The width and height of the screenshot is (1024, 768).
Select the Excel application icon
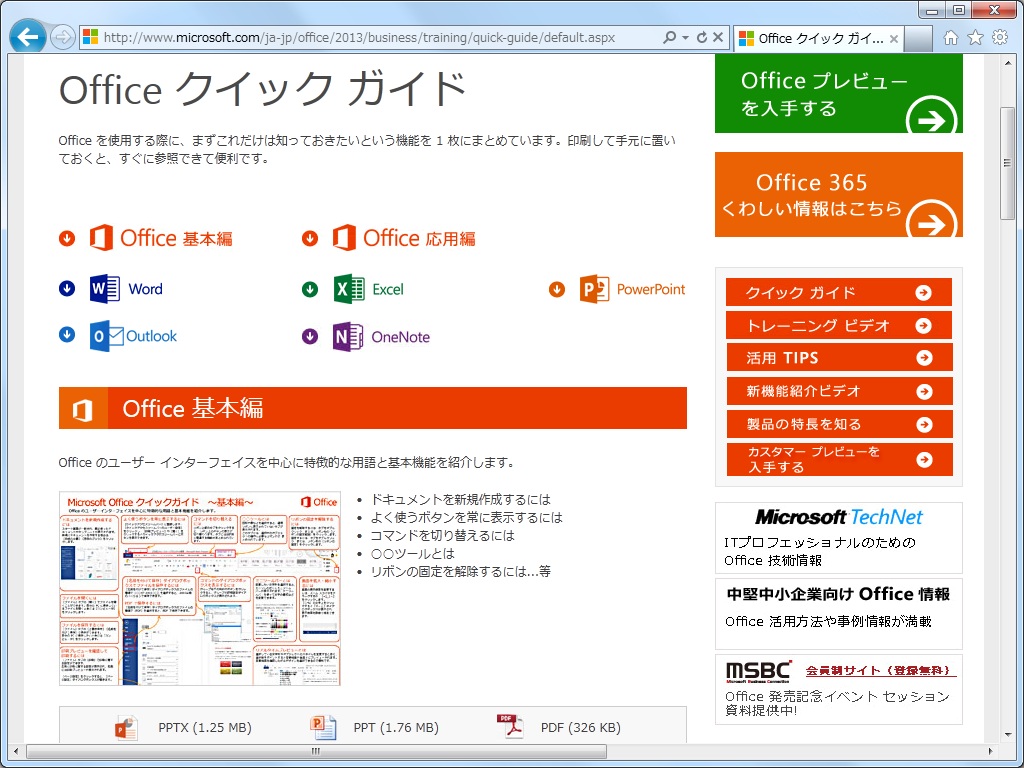348,288
